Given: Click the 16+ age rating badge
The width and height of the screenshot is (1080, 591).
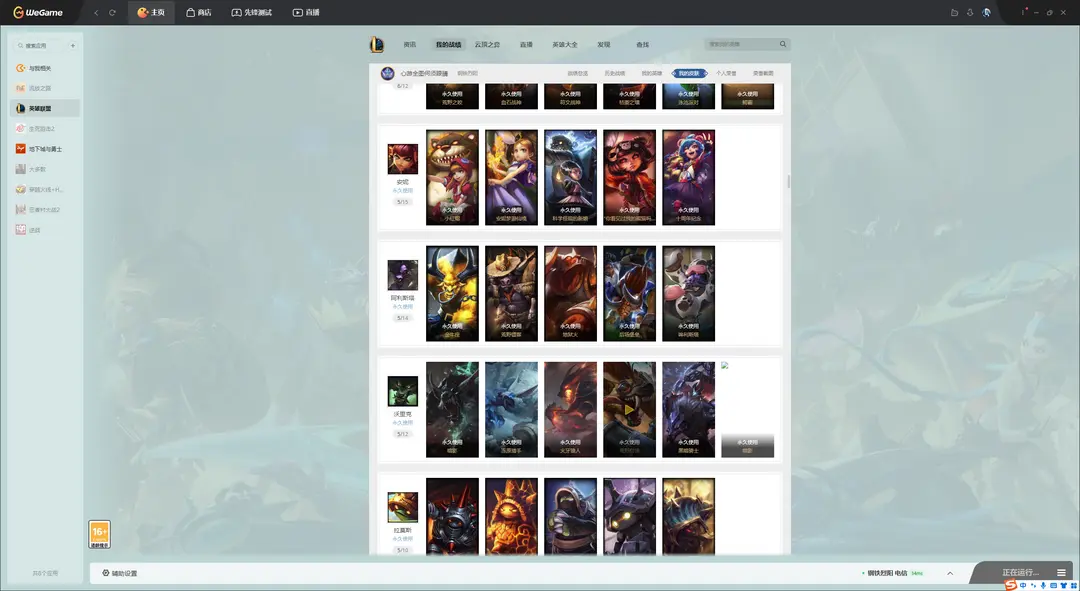Looking at the screenshot, I should tap(99, 535).
